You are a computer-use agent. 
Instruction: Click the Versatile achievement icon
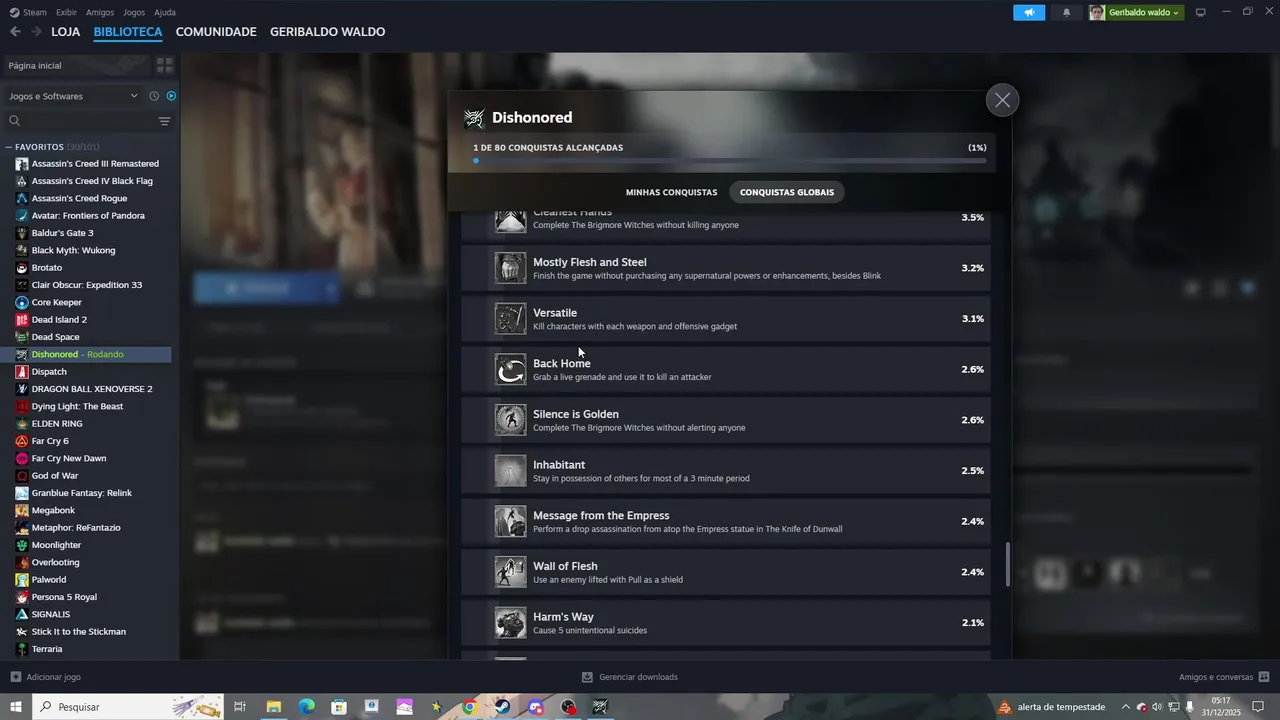pos(510,319)
